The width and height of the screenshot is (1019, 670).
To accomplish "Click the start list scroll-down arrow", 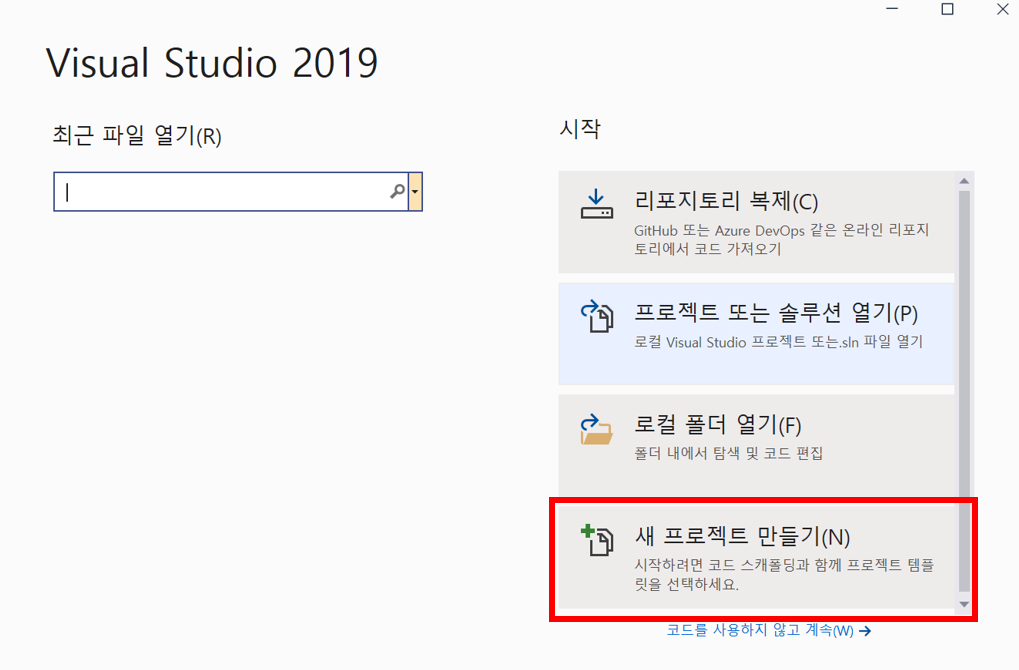I will [964, 604].
